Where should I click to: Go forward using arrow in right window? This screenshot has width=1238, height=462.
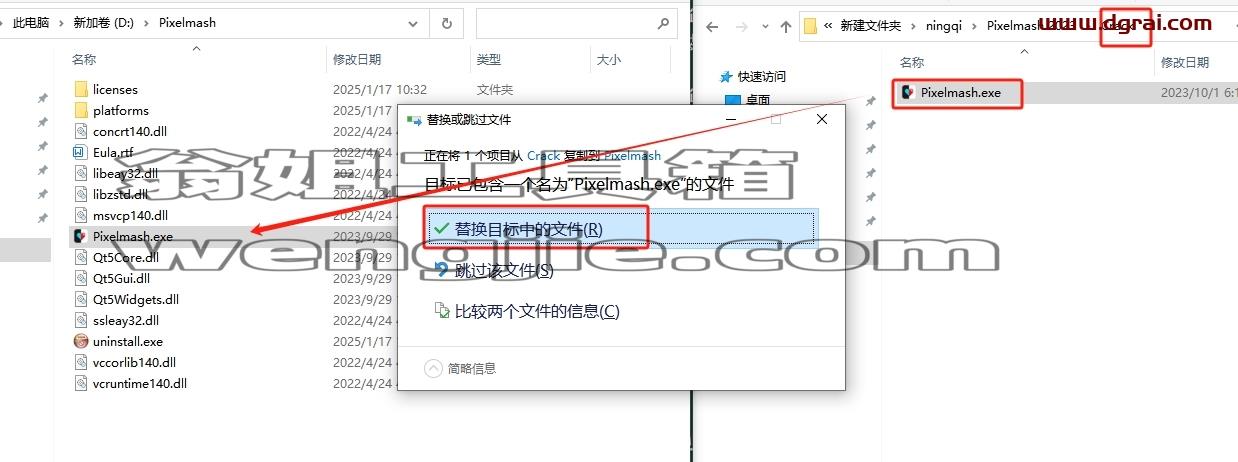(741, 27)
